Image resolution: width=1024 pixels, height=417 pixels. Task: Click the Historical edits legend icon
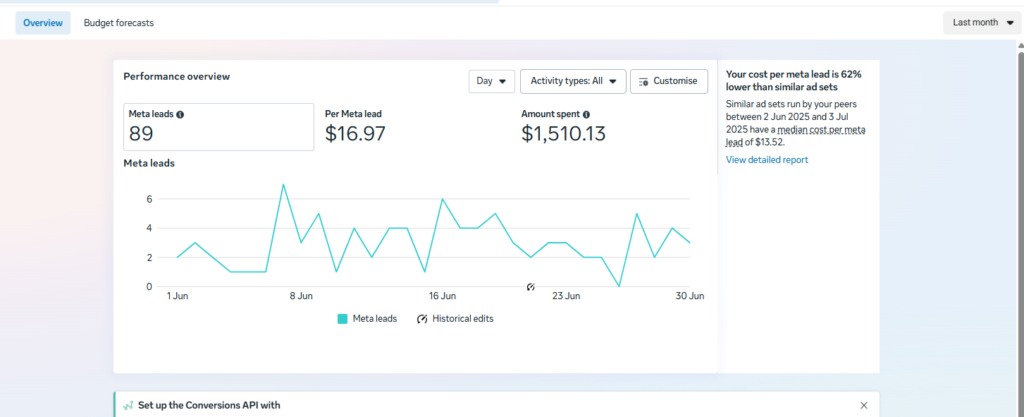[422, 319]
